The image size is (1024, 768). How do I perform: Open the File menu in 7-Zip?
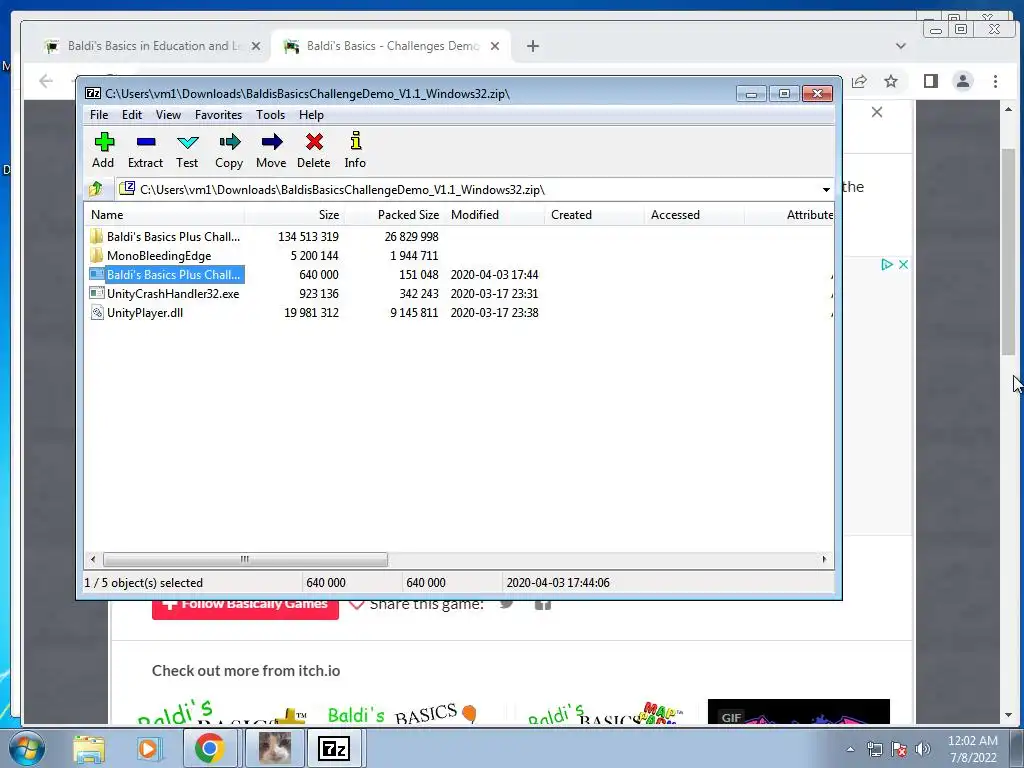[x=99, y=115]
